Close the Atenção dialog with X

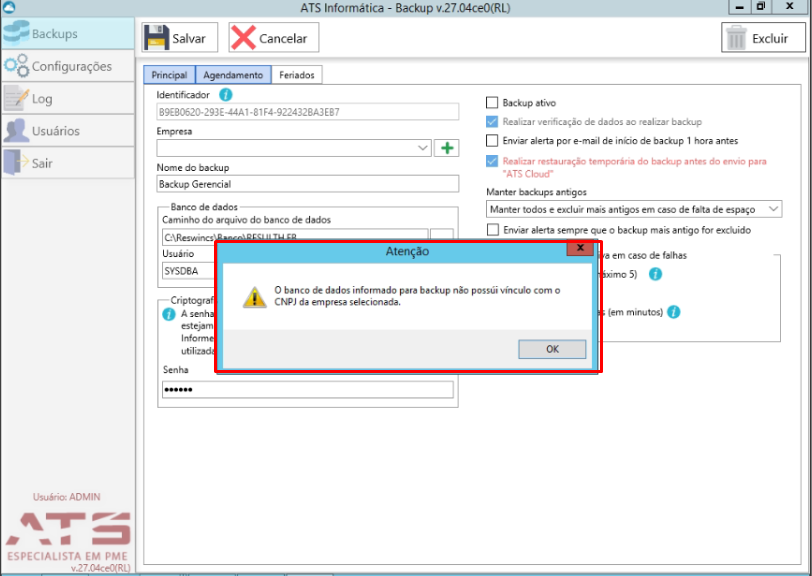(580, 248)
